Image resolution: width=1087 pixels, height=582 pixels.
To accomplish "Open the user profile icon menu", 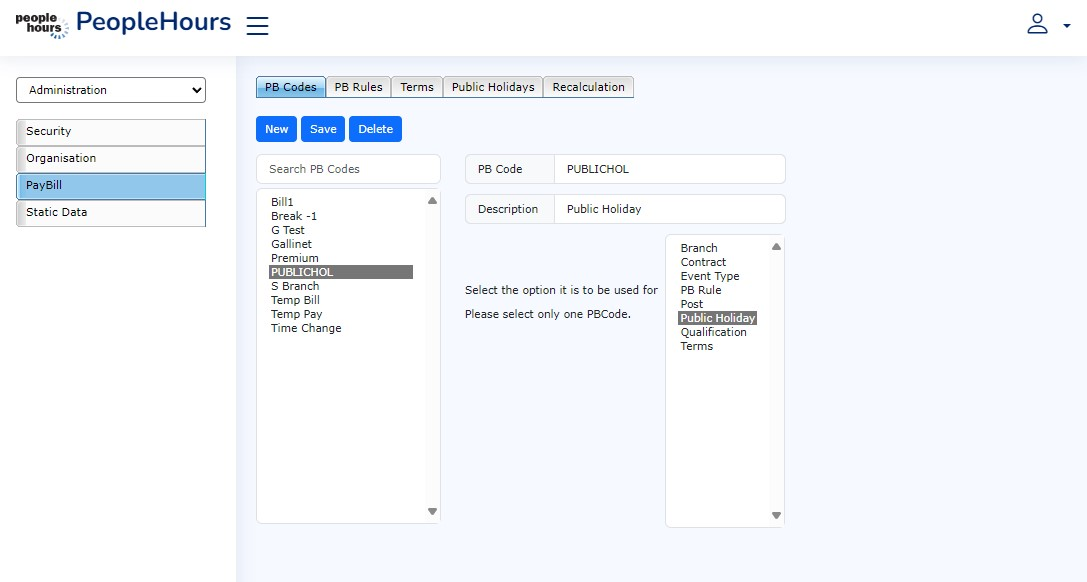I will pyautogui.click(x=1037, y=25).
